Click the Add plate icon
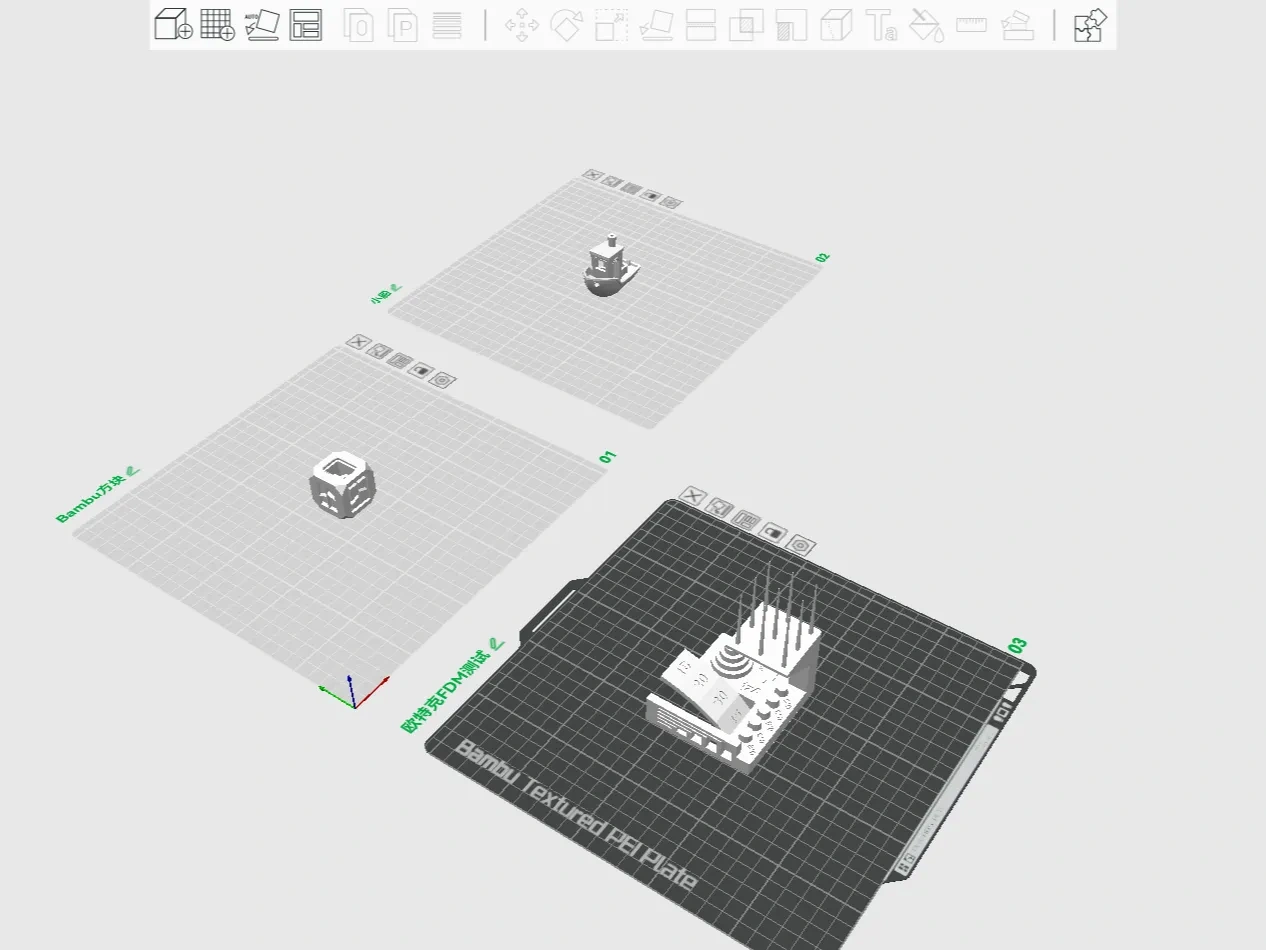Viewport: 1266px width, 950px height. pos(218,25)
